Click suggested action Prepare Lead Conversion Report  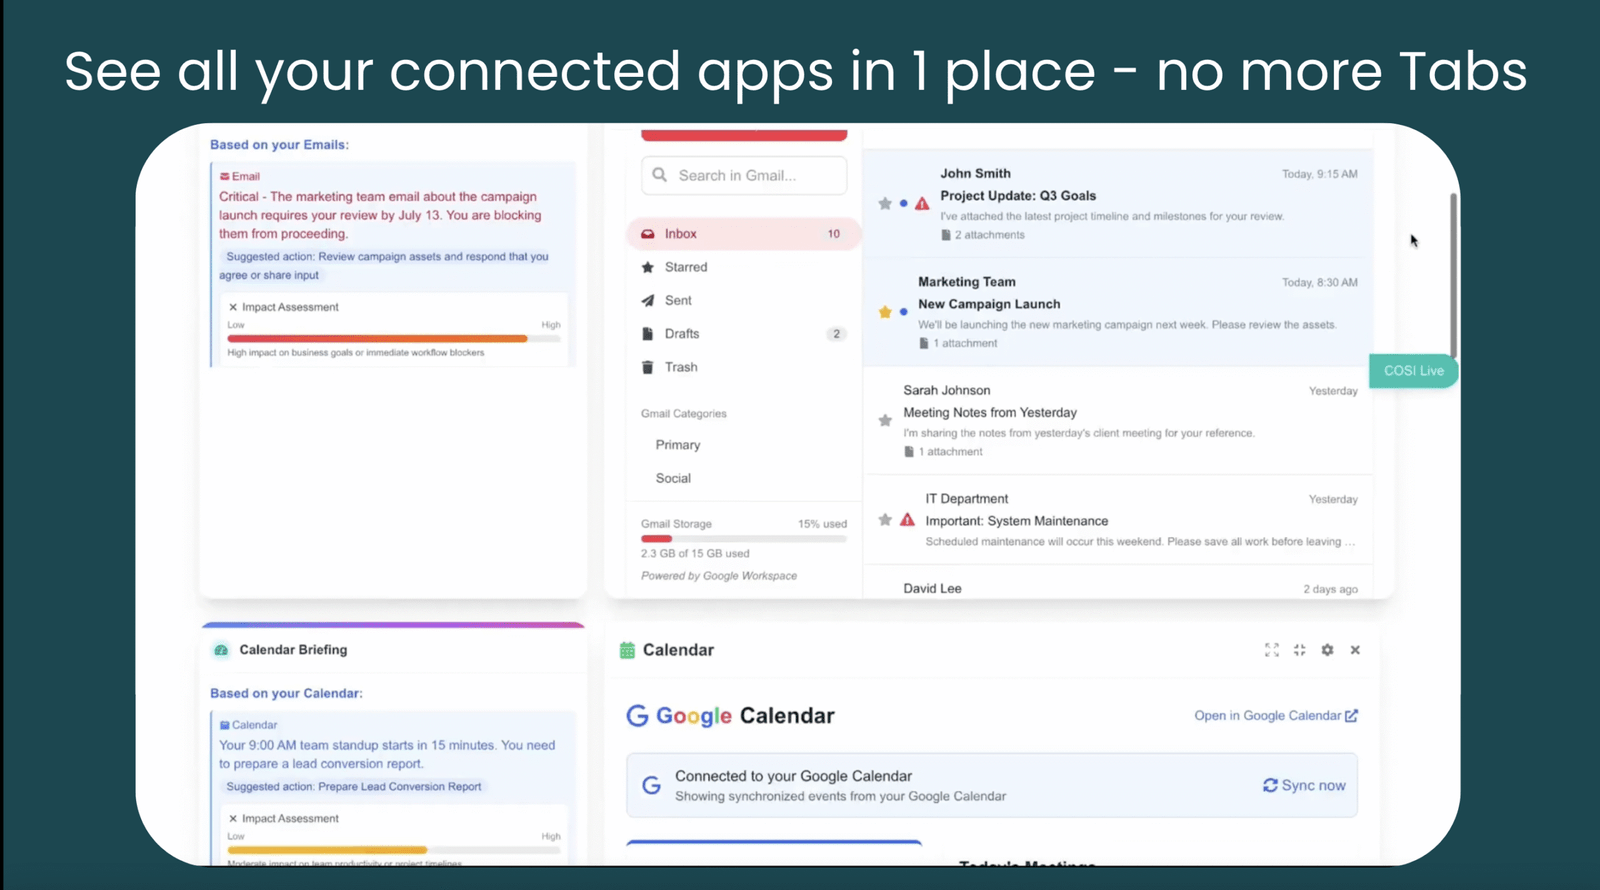354,787
